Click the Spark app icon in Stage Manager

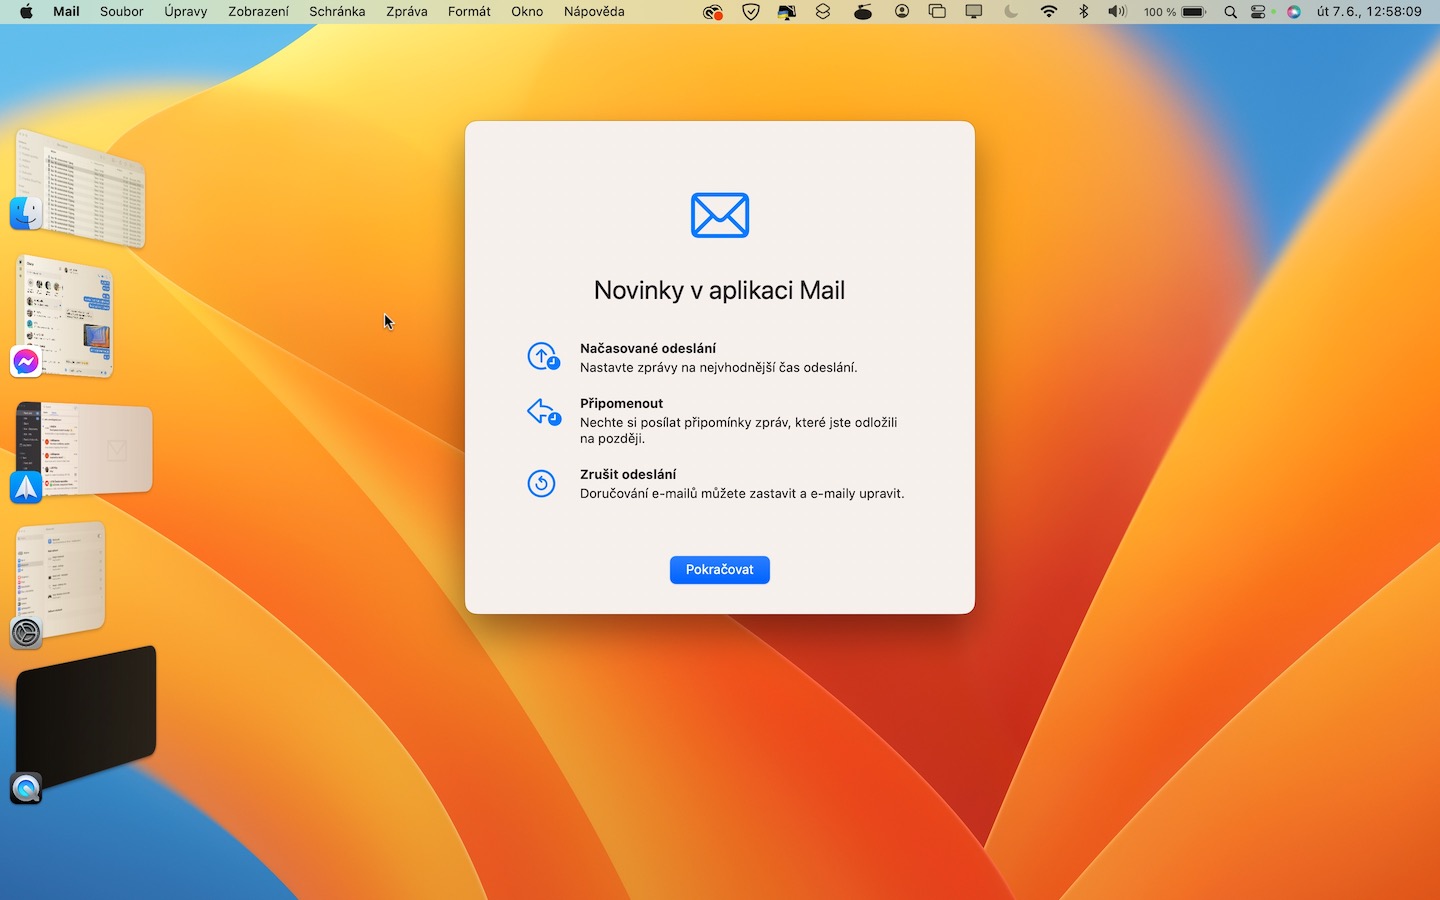pos(26,487)
